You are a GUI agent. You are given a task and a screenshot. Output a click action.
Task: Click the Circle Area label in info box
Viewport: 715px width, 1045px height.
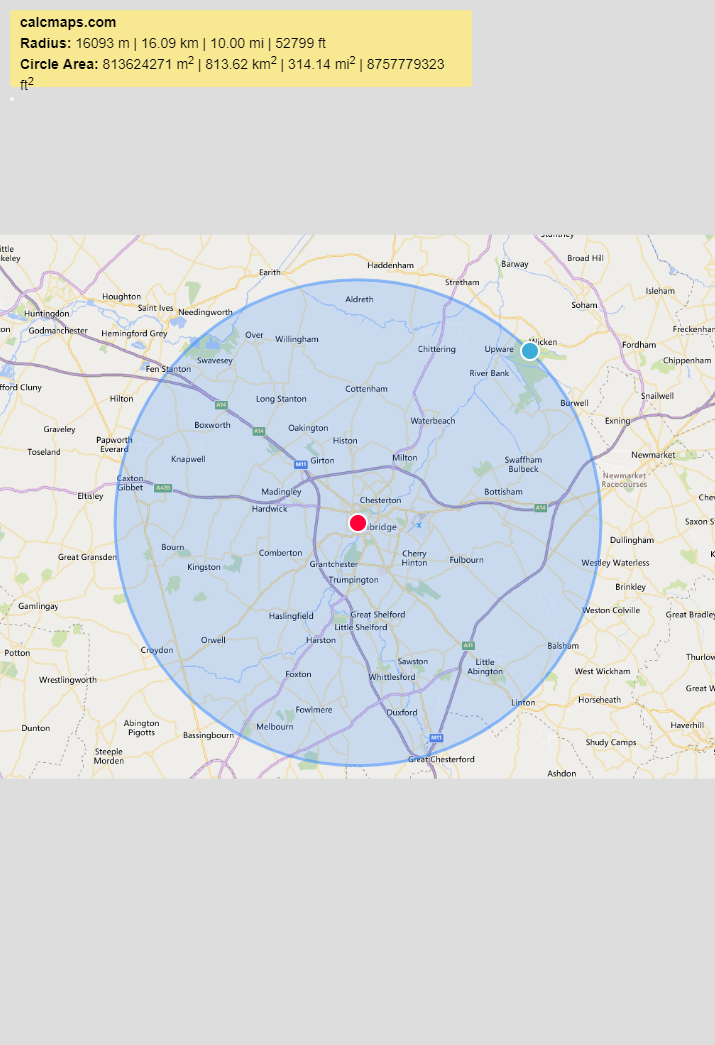[59, 64]
